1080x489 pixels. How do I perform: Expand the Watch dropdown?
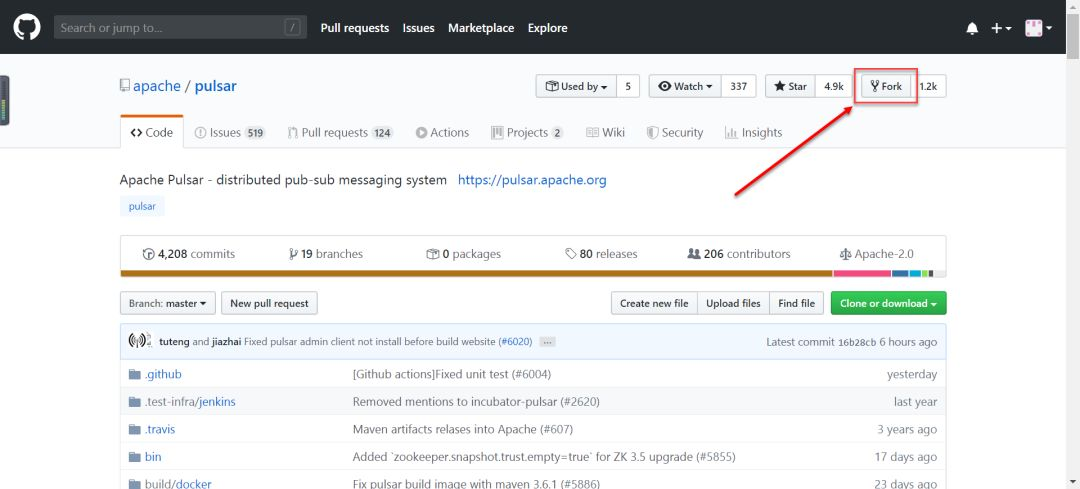click(x=685, y=86)
